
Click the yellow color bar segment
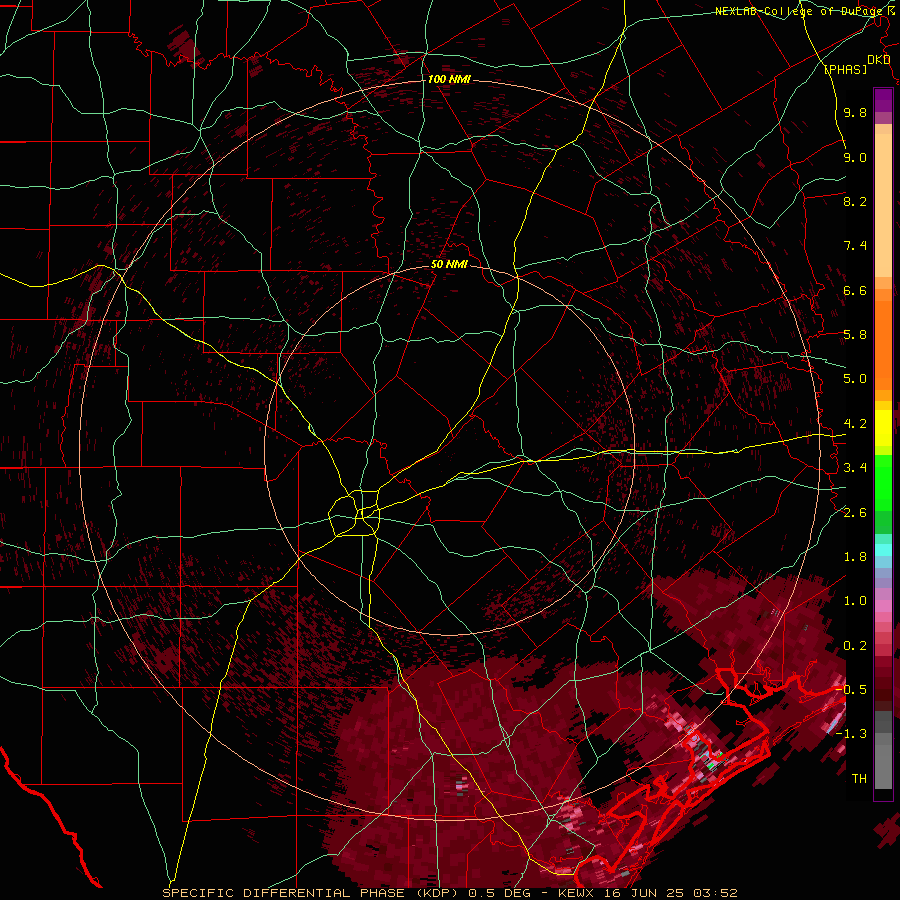pos(883,428)
